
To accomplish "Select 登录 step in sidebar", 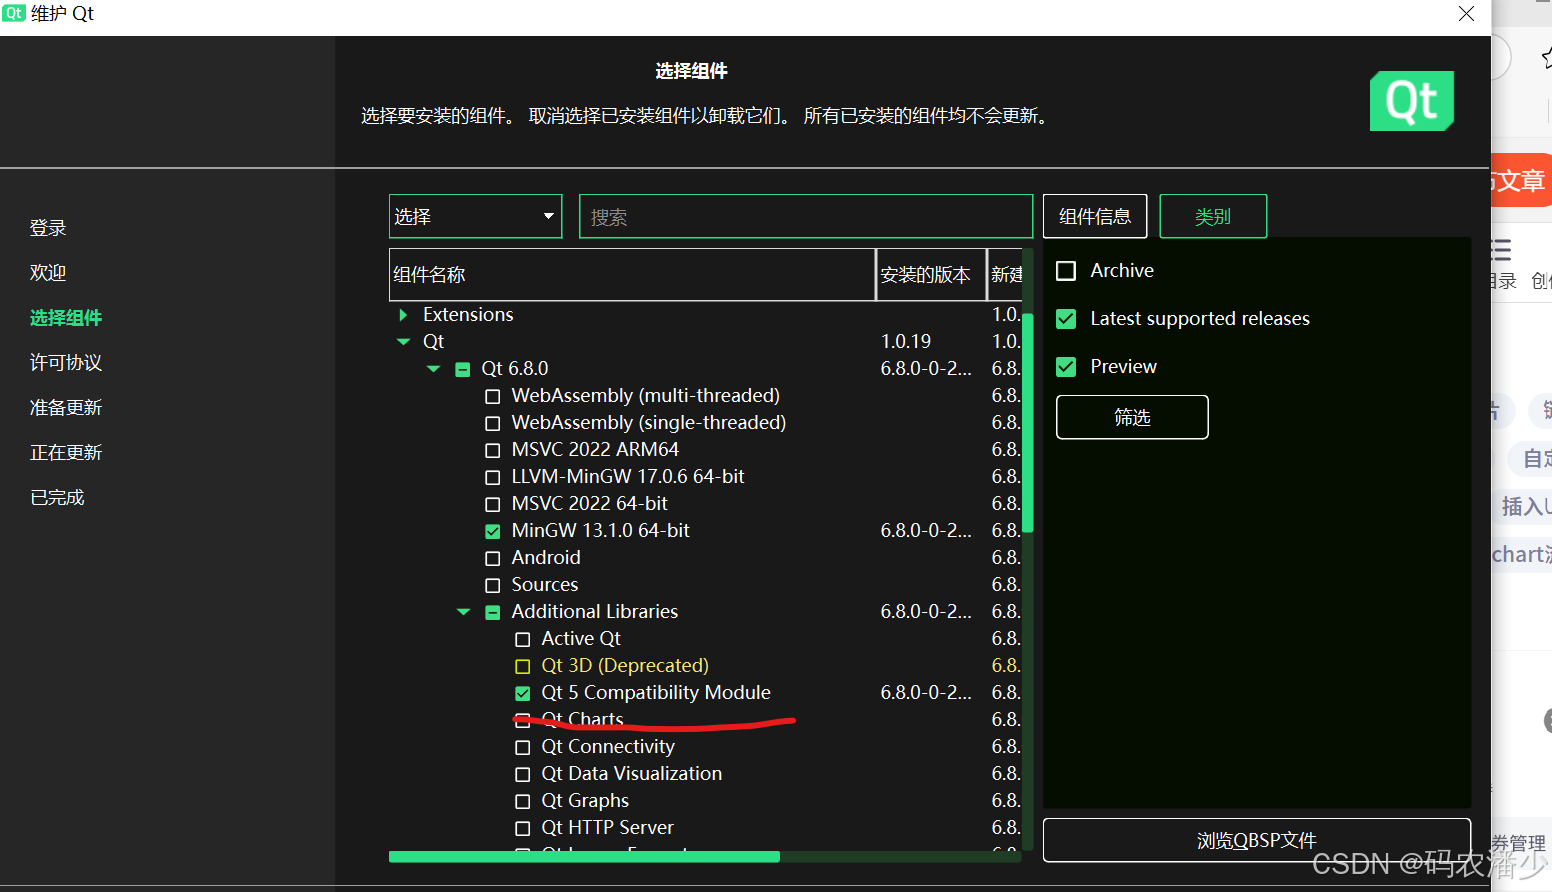I will click(48, 228).
